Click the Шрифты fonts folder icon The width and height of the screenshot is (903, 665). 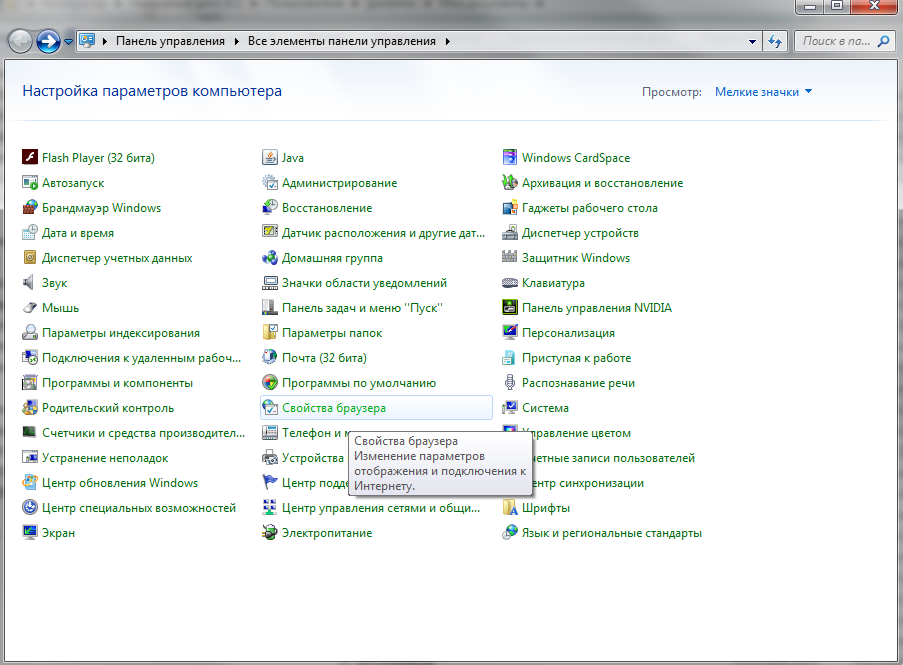click(x=509, y=508)
